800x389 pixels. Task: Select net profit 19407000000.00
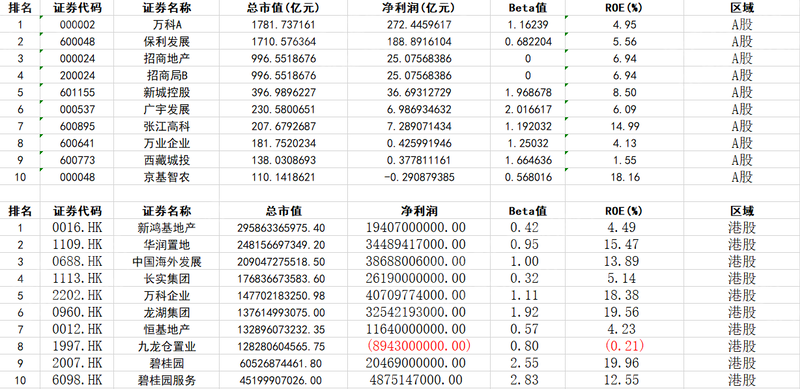click(415, 228)
